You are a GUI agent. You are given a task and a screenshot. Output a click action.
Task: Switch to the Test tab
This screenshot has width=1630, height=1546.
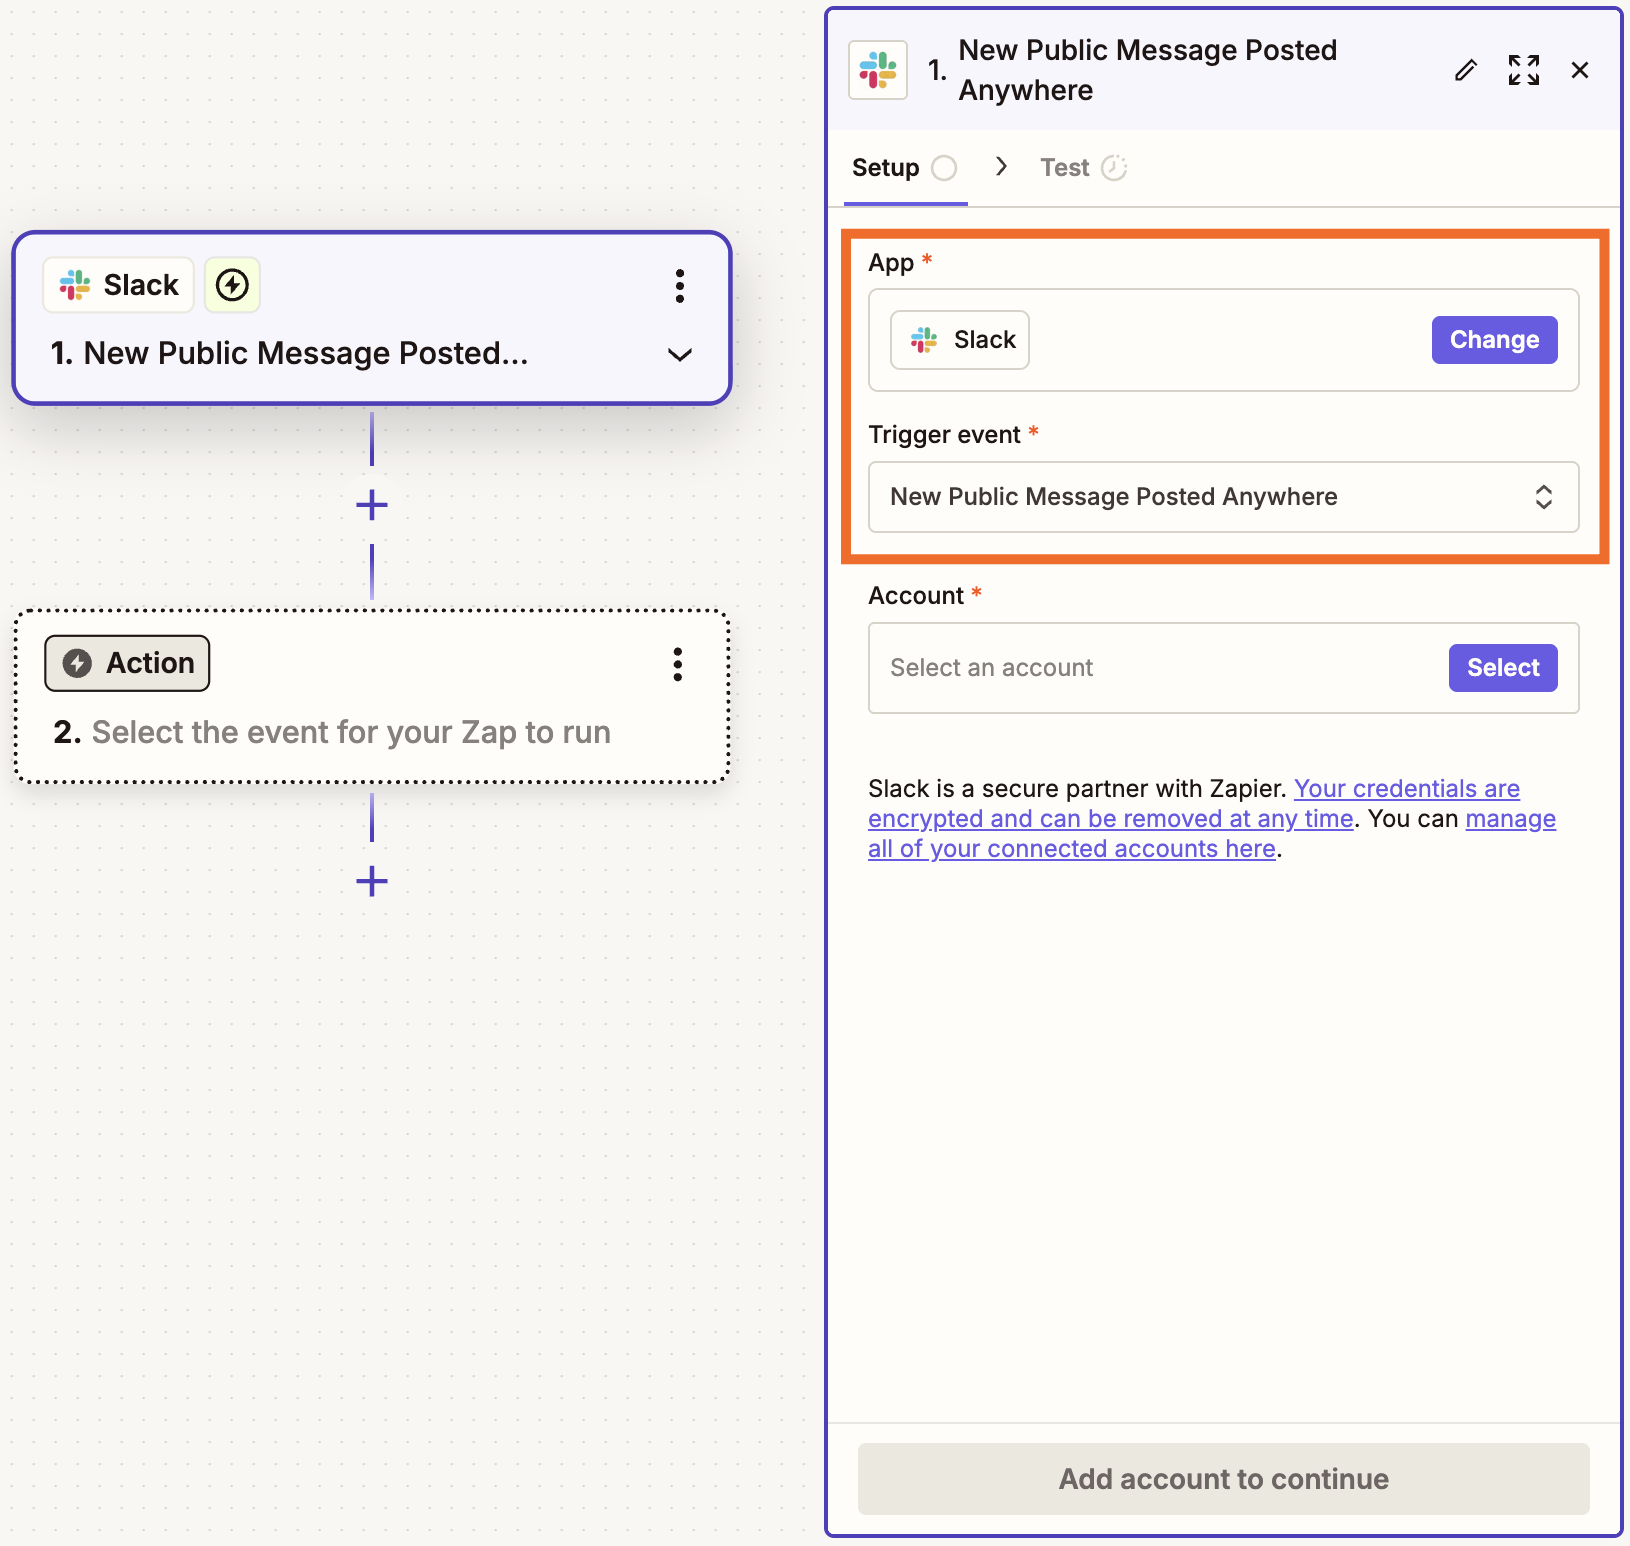pos(1063,167)
